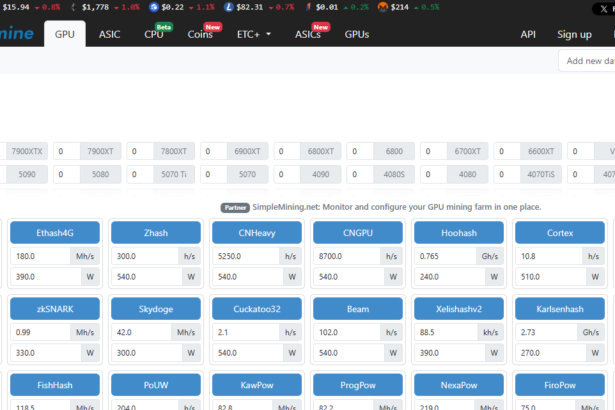Click the Sign up link

tap(575, 34)
